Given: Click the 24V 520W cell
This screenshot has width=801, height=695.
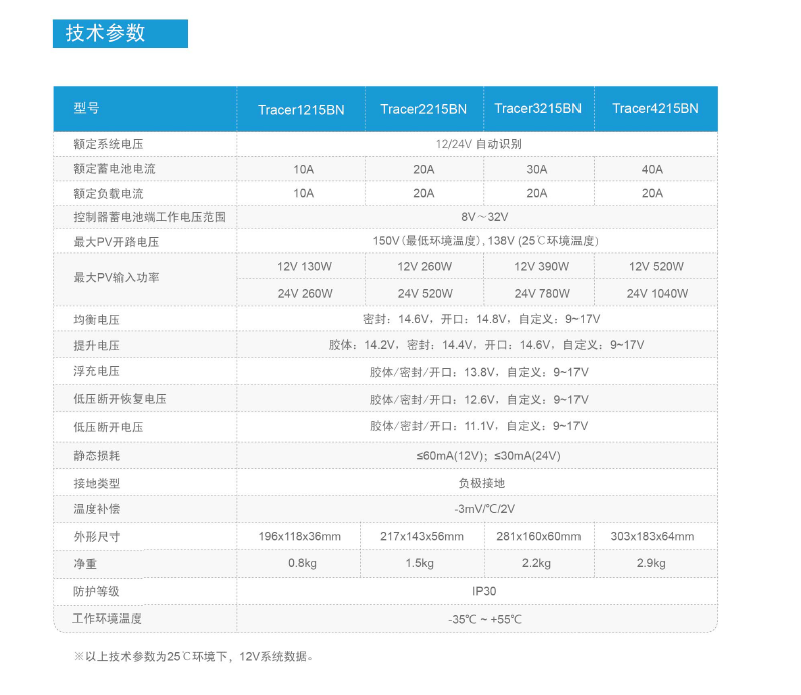Looking at the screenshot, I should tap(425, 293).
